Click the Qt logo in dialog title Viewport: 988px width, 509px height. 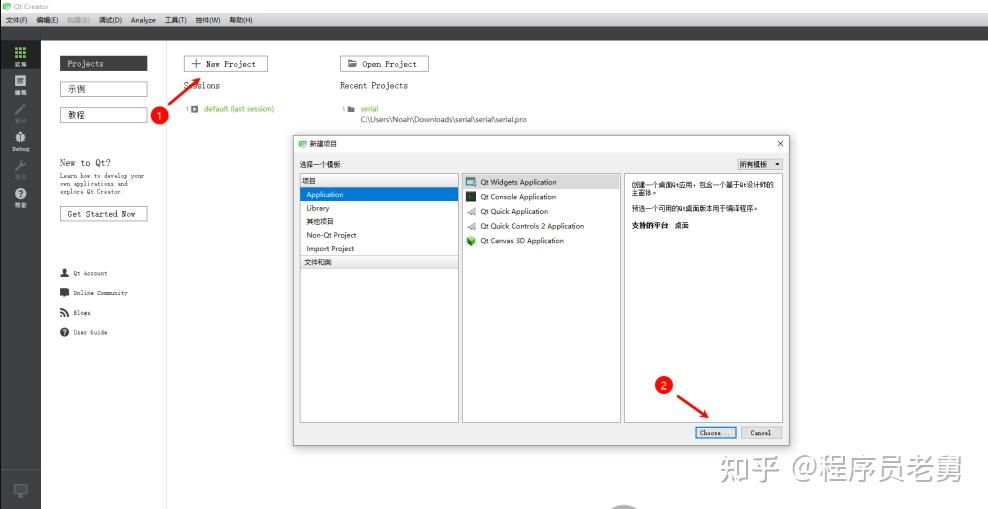[302, 144]
